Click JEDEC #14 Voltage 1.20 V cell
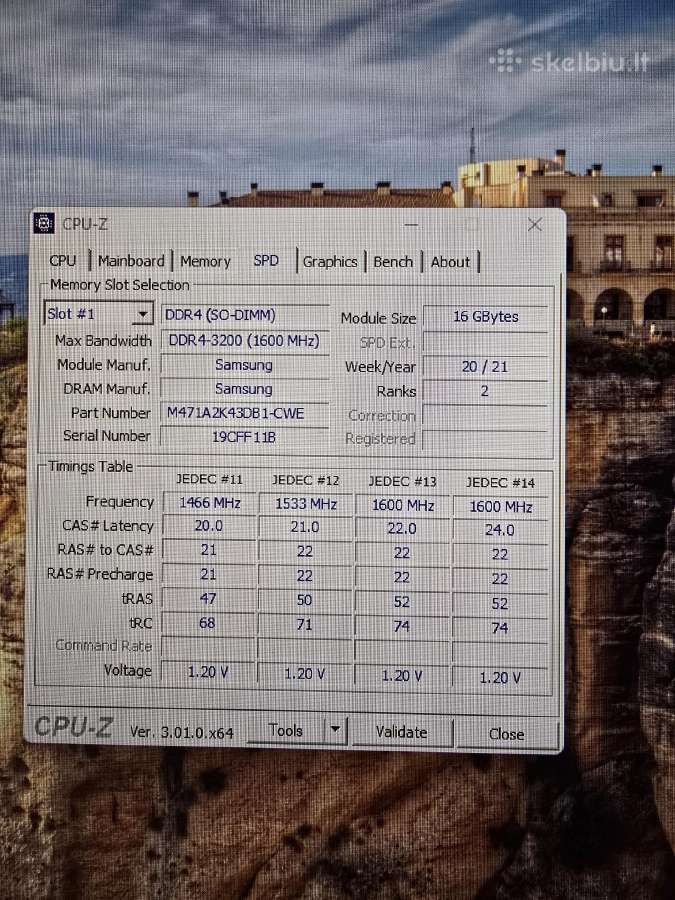675x900 pixels. [x=501, y=677]
